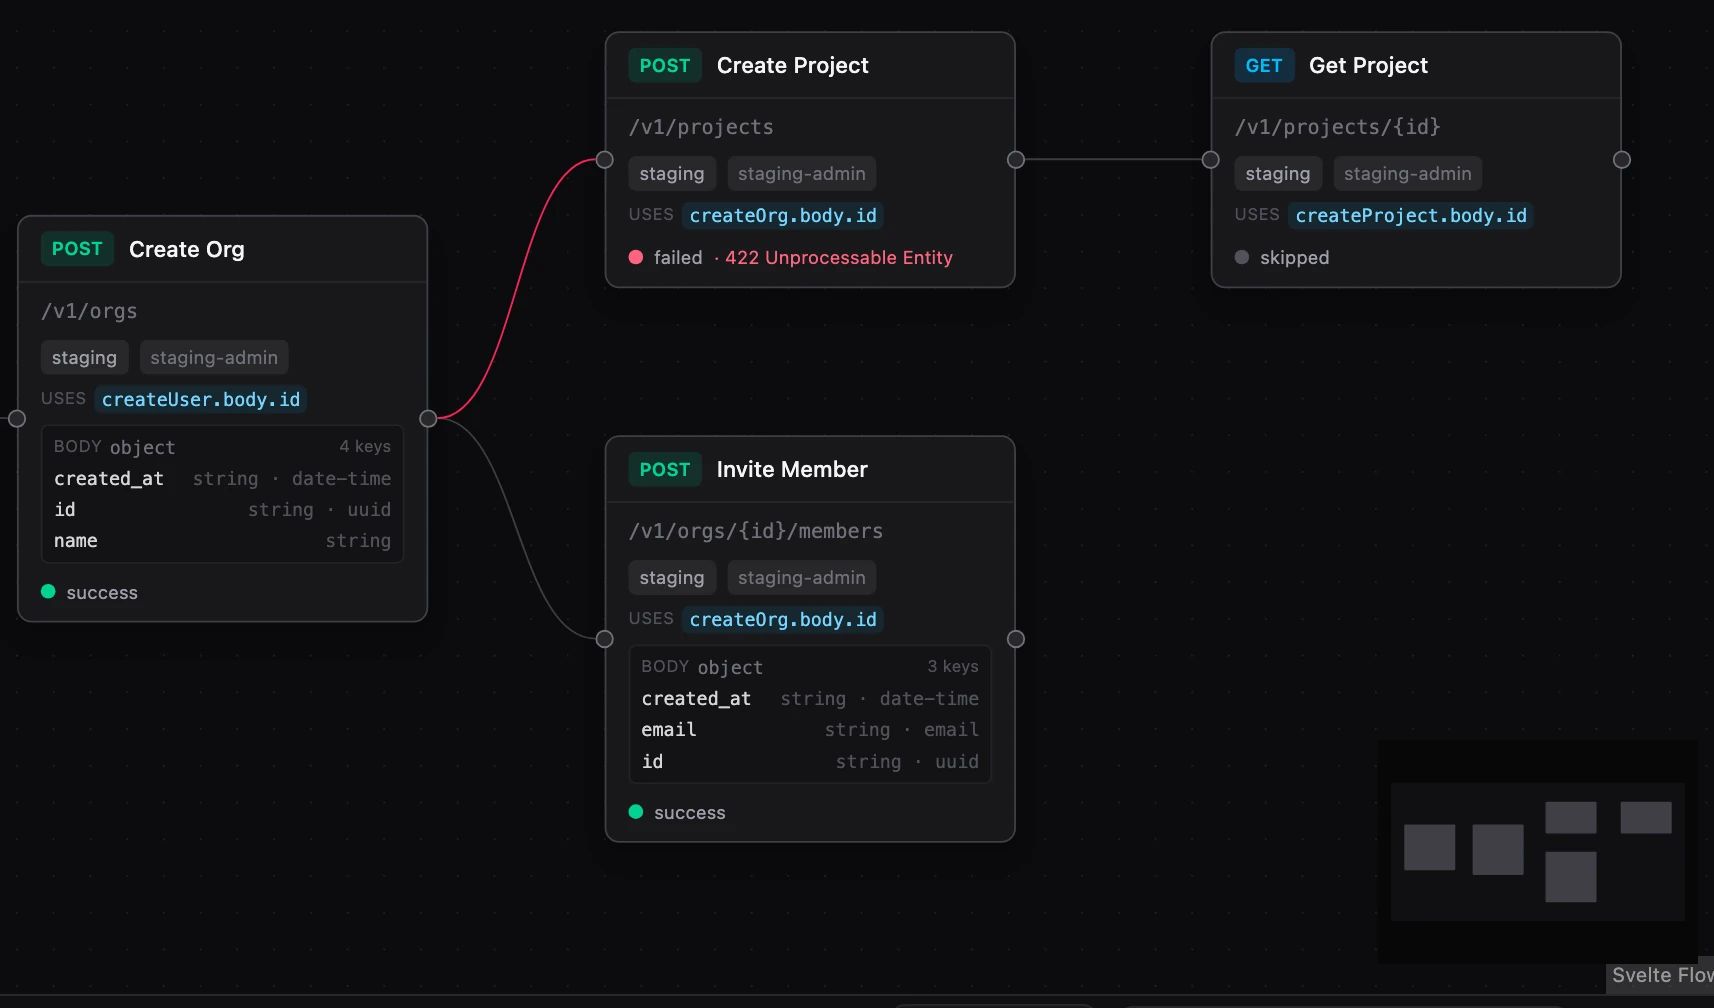Screen dimensions: 1714x1008
Task: Click staging-admin tag on Invite Member
Action: coord(802,578)
